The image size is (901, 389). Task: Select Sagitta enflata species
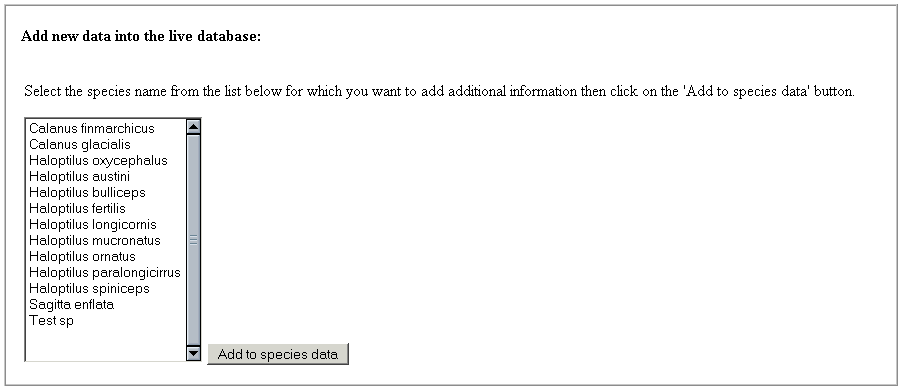(106, 305)
